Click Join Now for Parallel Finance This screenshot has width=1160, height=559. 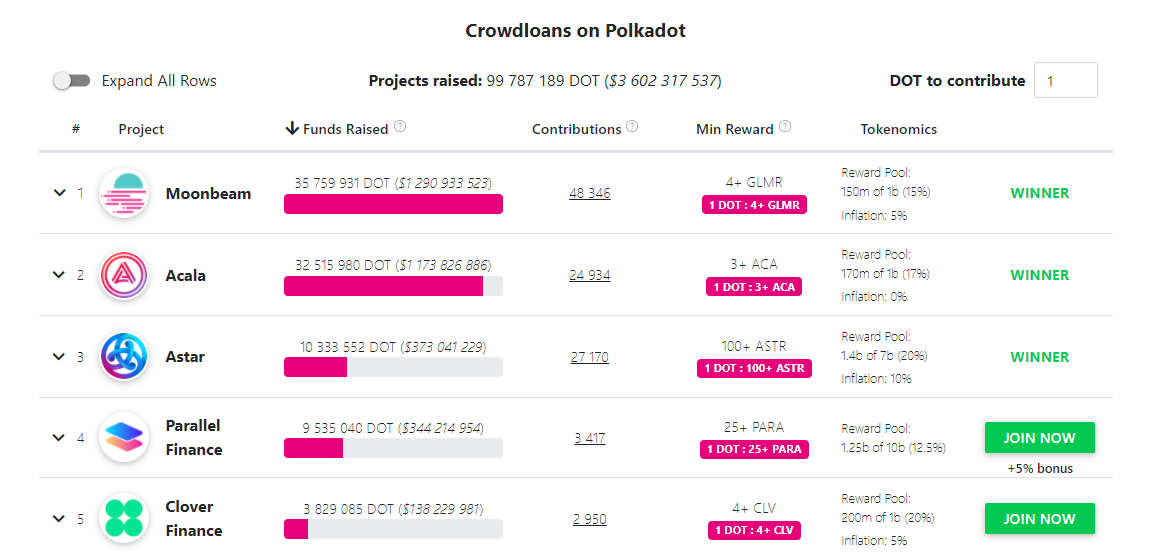click(1039, 438)
